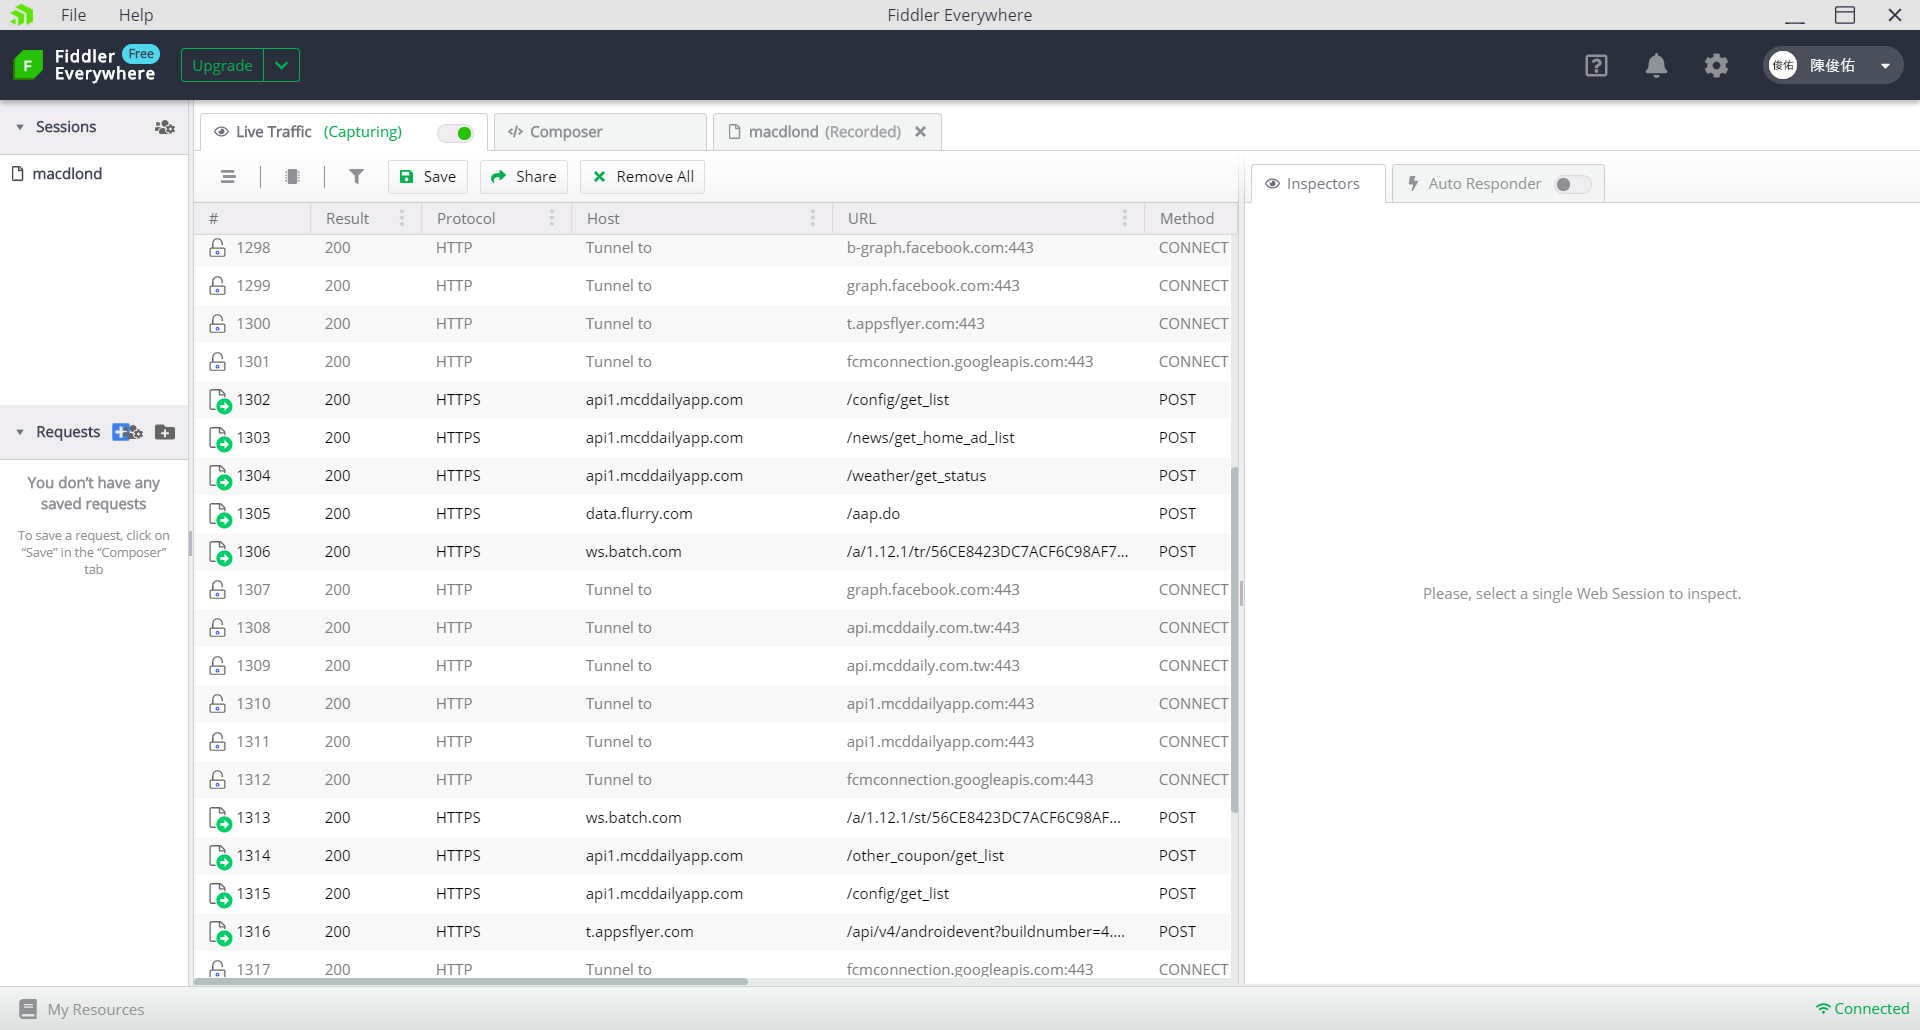The height and width of the screenshot is (1030, 1920).
Task: Click the vertical scrollbar of sessions list
Action: 1235,640
